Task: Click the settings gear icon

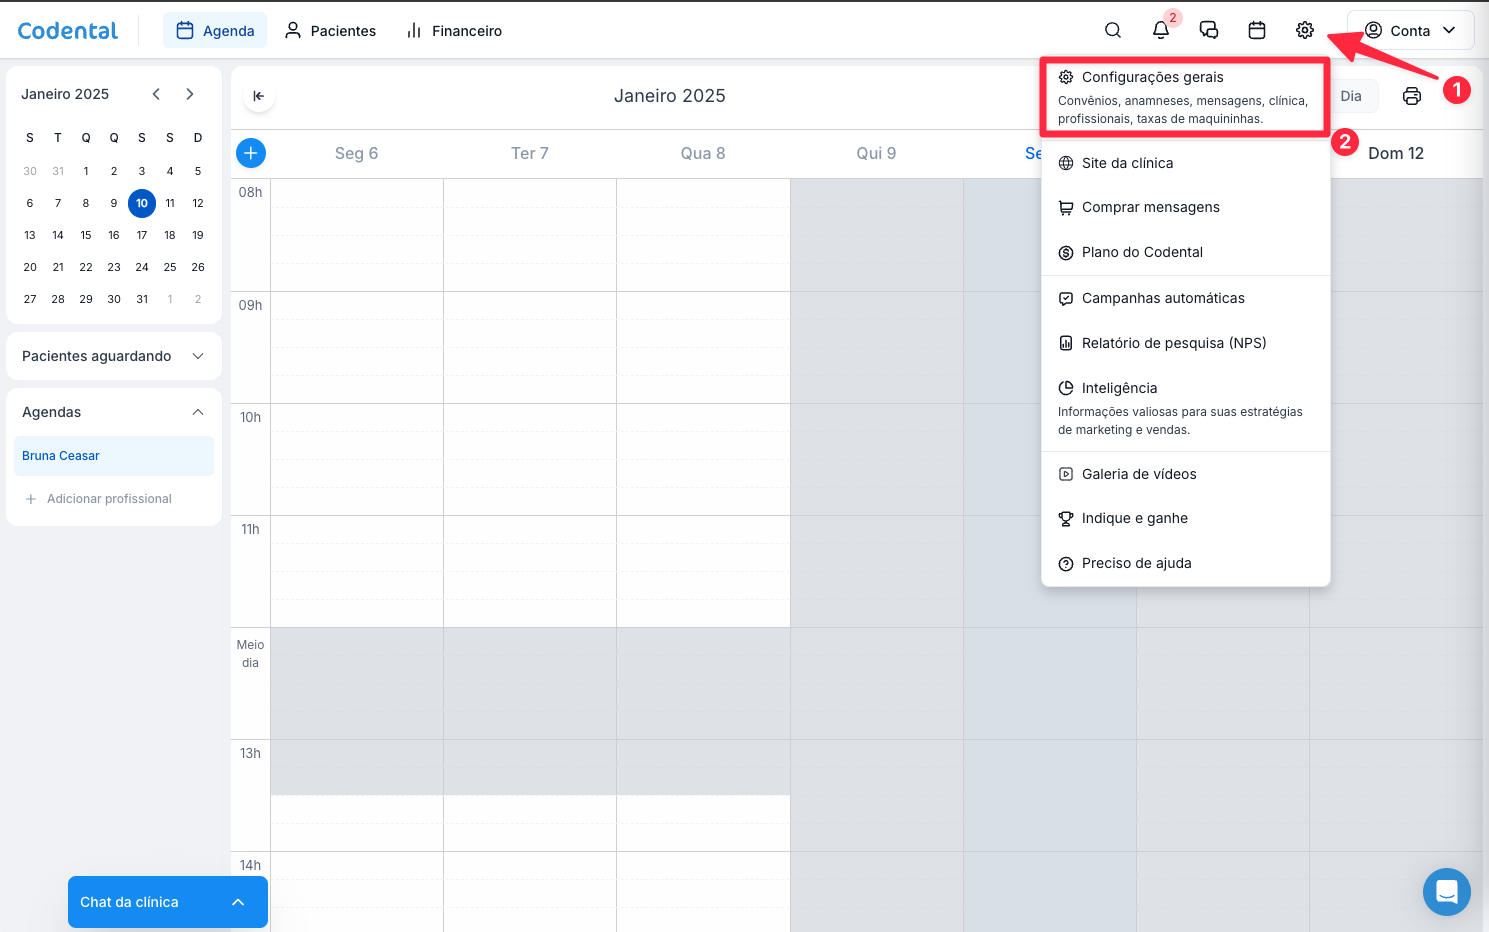Action: pos(1304,30)
